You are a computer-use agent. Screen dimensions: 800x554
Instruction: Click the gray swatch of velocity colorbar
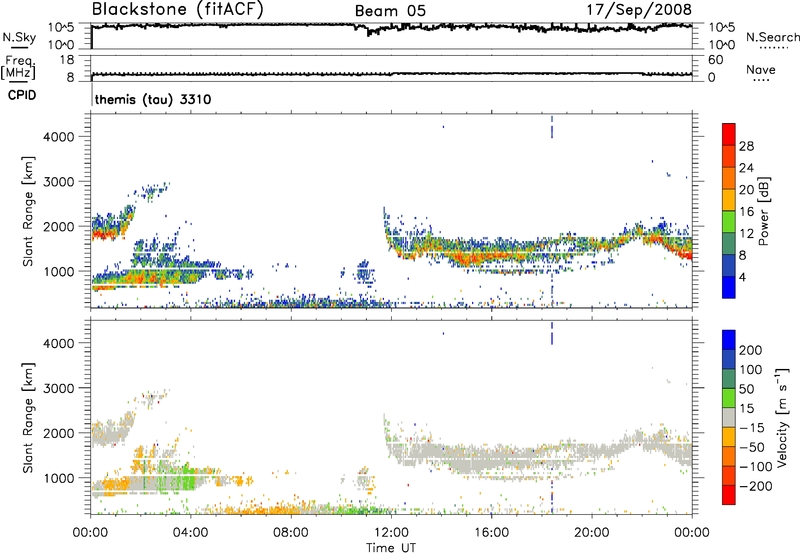coord(729,417)
